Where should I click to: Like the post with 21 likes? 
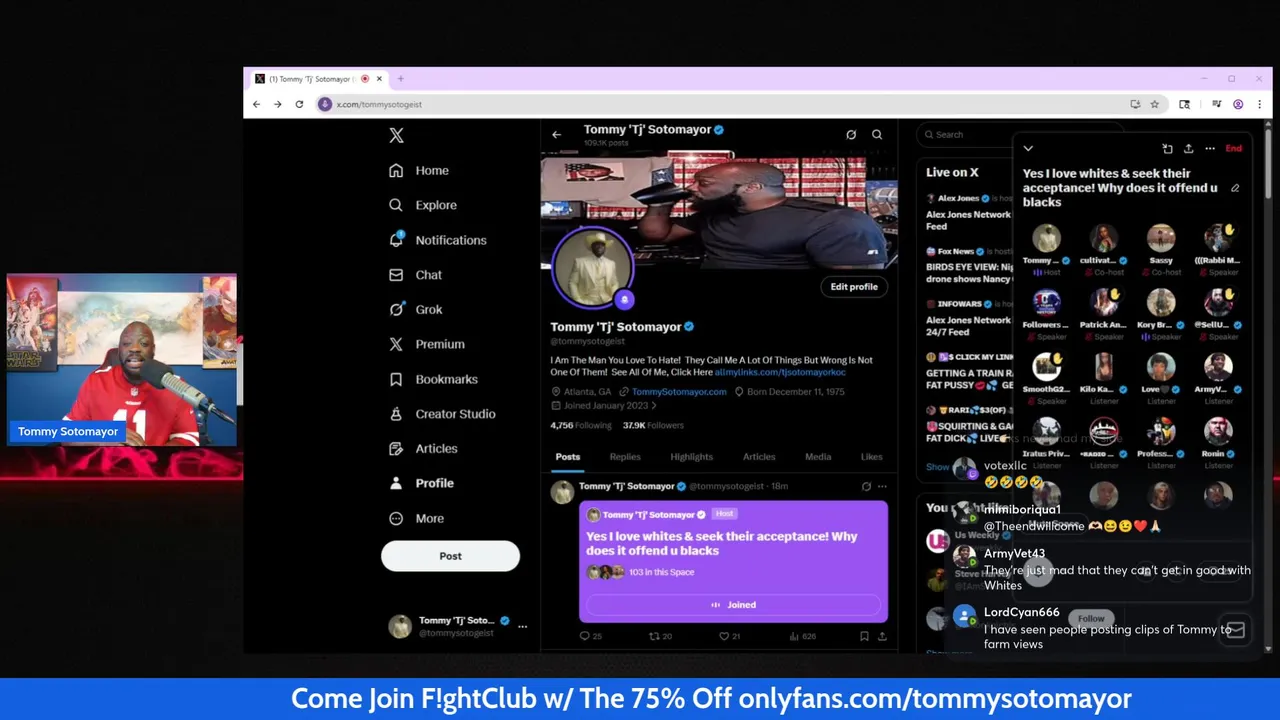click(729, 636)
